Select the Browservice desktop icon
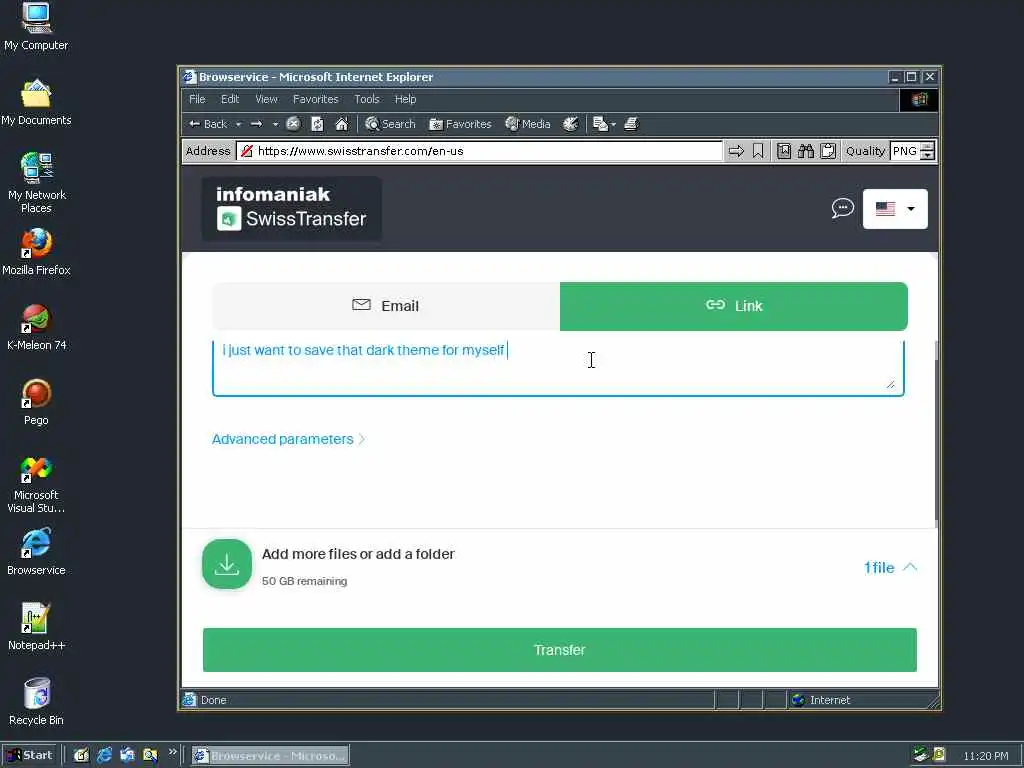 (36, 552)
